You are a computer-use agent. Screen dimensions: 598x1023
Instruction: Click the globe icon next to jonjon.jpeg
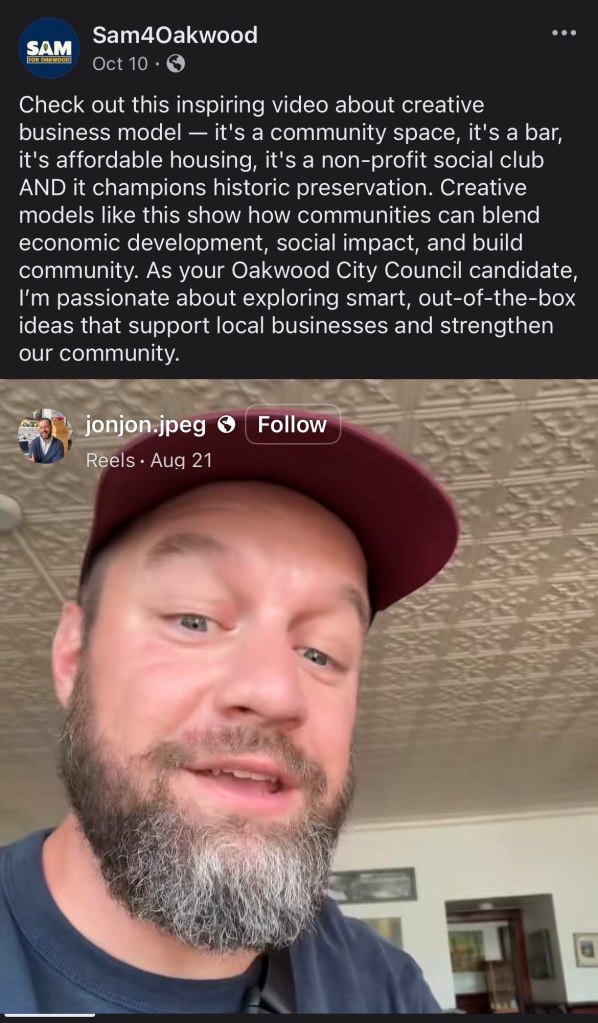click(x=226, y=425)
